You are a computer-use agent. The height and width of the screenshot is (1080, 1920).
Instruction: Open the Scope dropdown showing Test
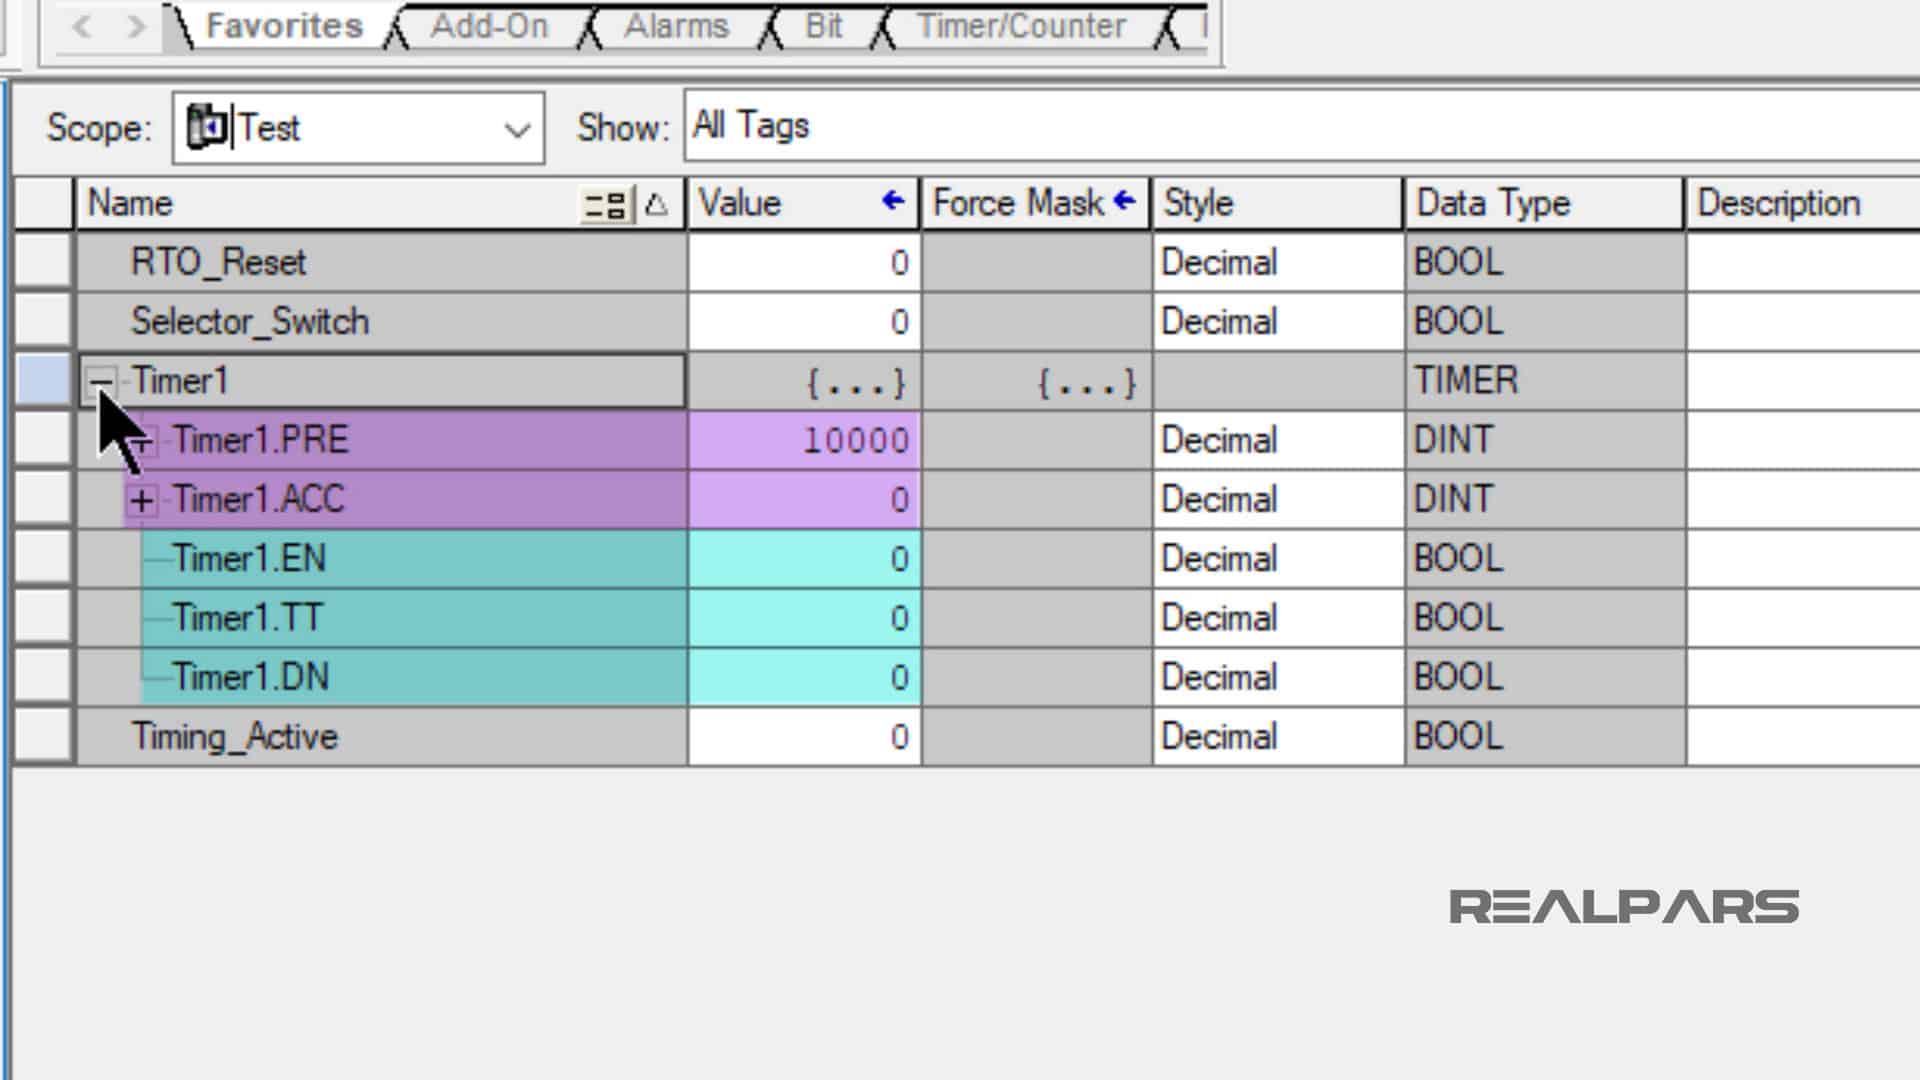pyautogui.click(x=515, y=127)
